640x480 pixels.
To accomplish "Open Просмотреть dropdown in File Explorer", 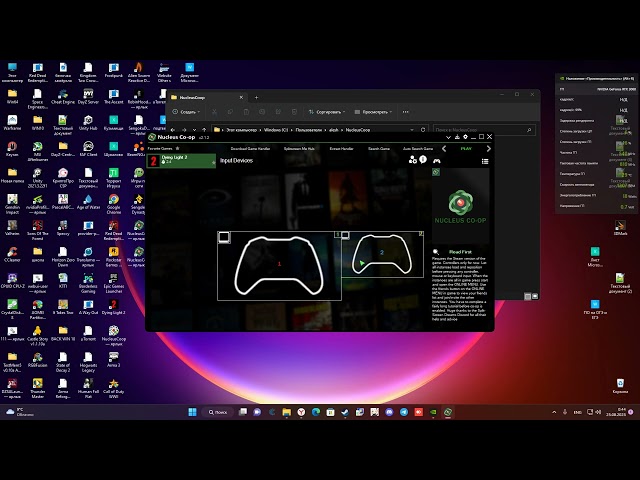I will tap(373, 112).
